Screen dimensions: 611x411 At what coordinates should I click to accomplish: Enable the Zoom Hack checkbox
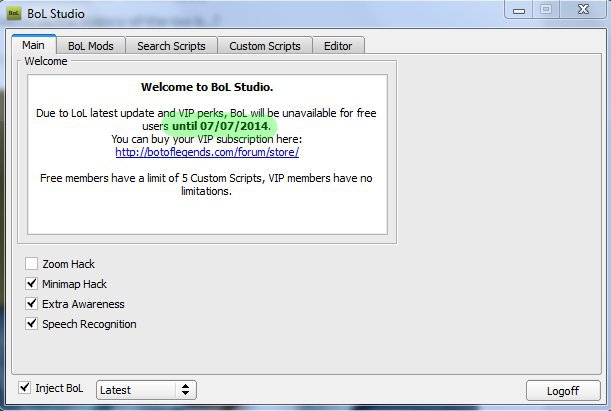coord(32,264)
